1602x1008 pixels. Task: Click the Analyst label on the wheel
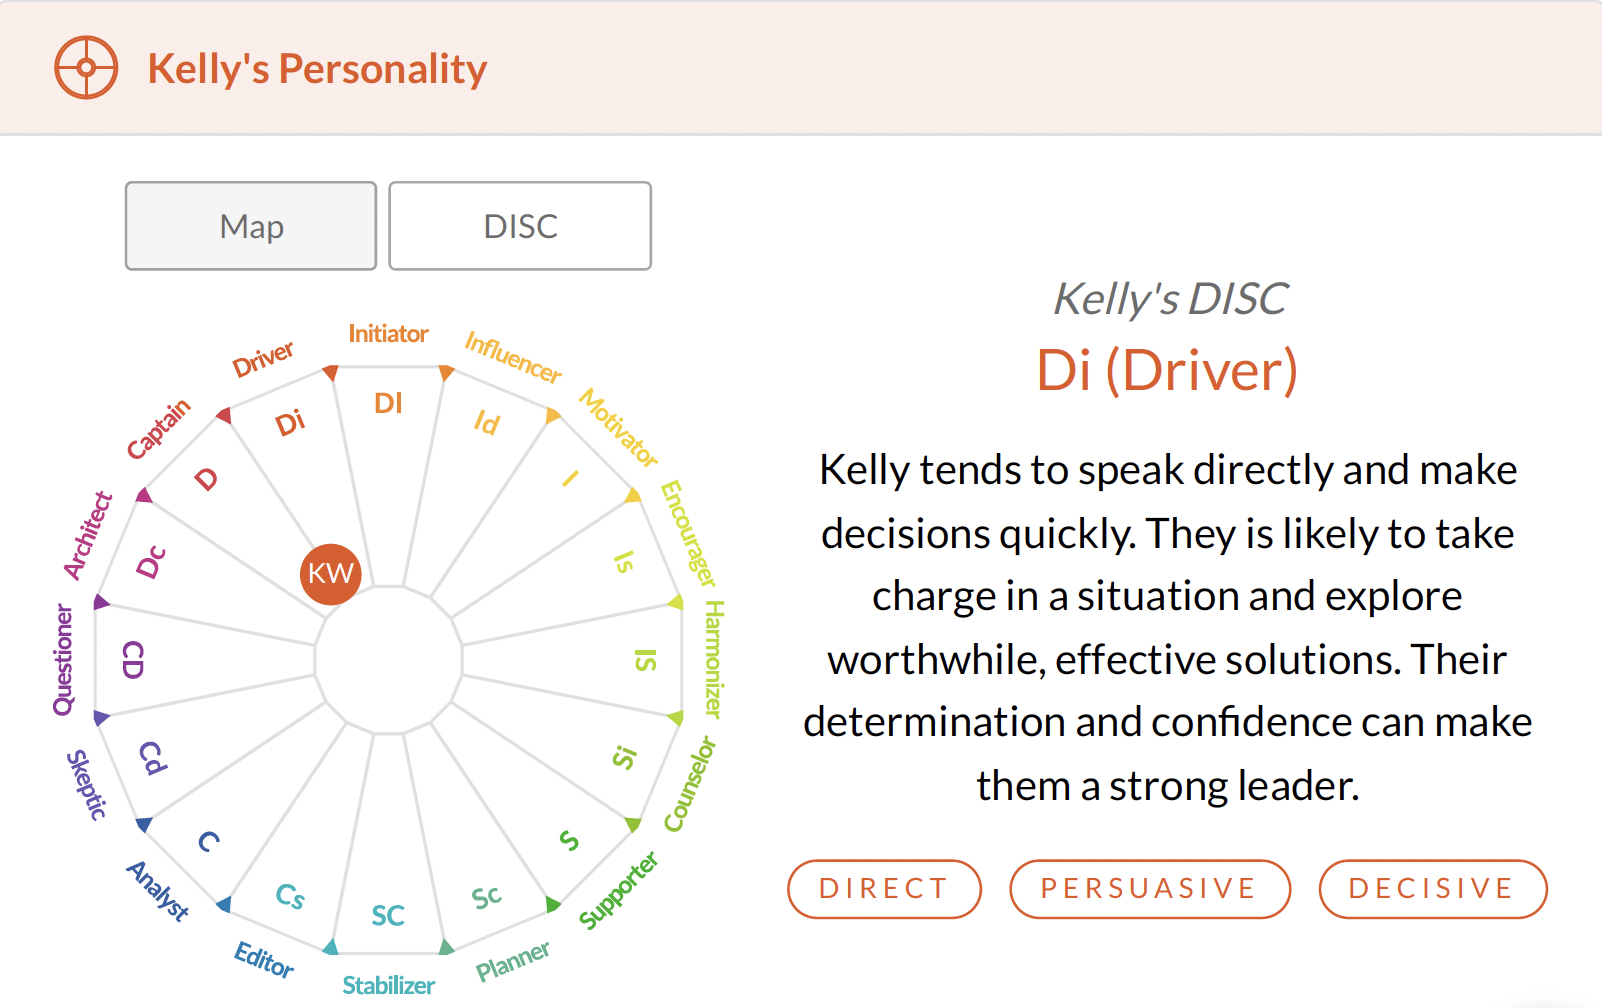coord(158,891)
